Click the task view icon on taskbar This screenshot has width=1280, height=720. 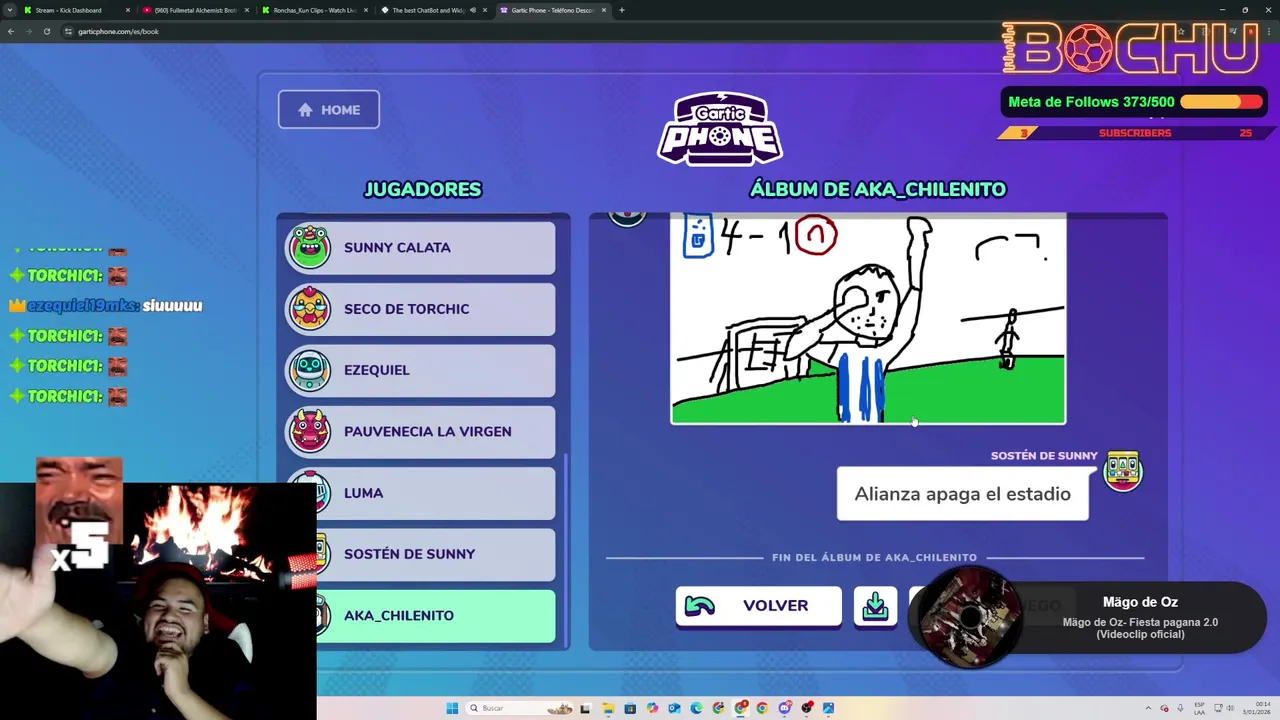pos(585,708)
